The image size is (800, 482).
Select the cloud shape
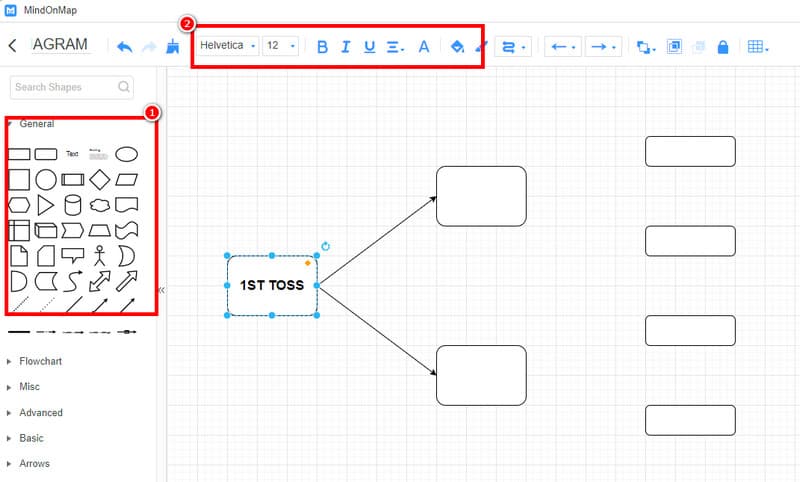click(x=99, y=205)
